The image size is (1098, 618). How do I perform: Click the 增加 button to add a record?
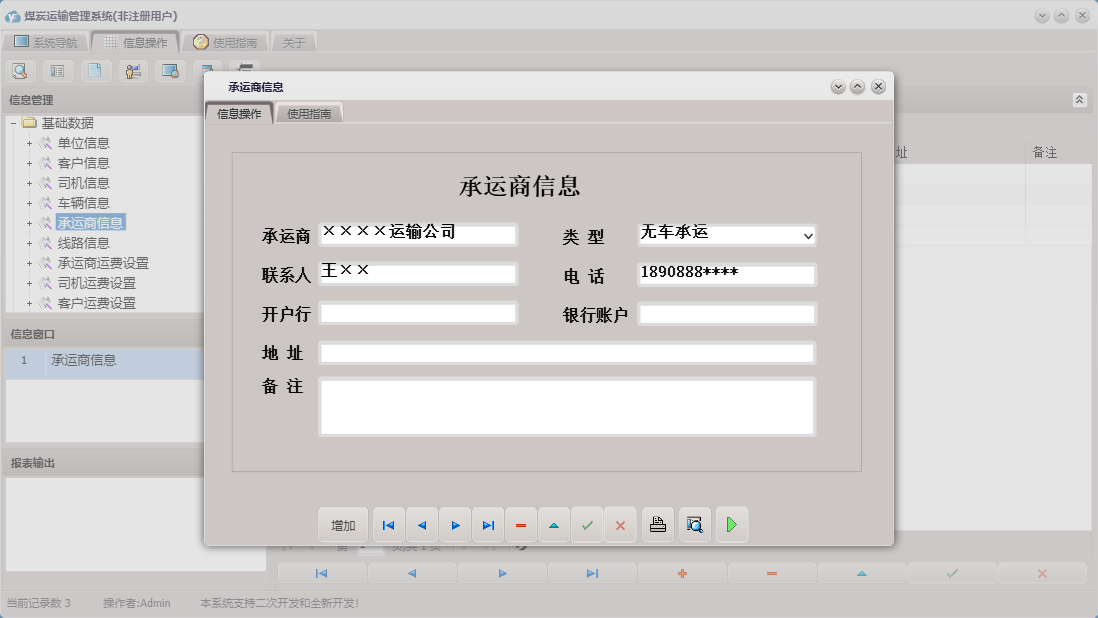tap(343, 524)
